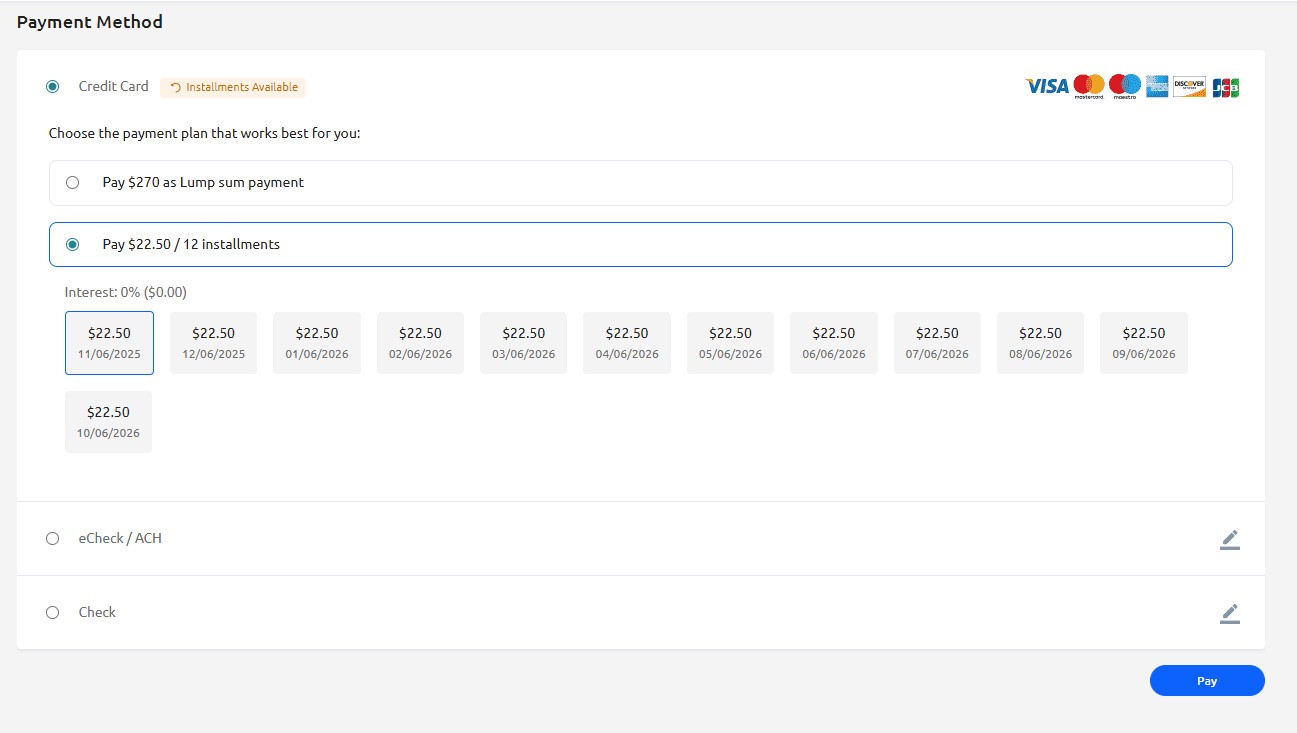Select the Credit Card payment method
1297x733 pixels.
click(52, 86)
